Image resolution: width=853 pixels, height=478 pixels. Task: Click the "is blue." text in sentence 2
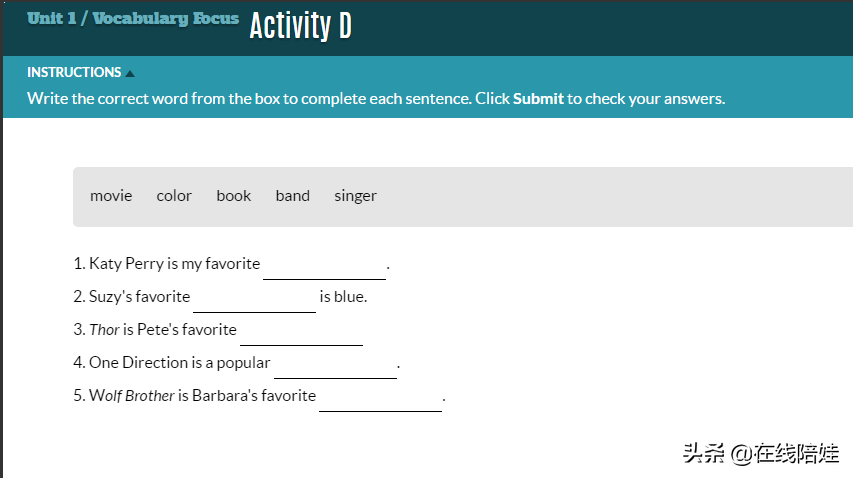pyautogui.click(x=344, y=297)
